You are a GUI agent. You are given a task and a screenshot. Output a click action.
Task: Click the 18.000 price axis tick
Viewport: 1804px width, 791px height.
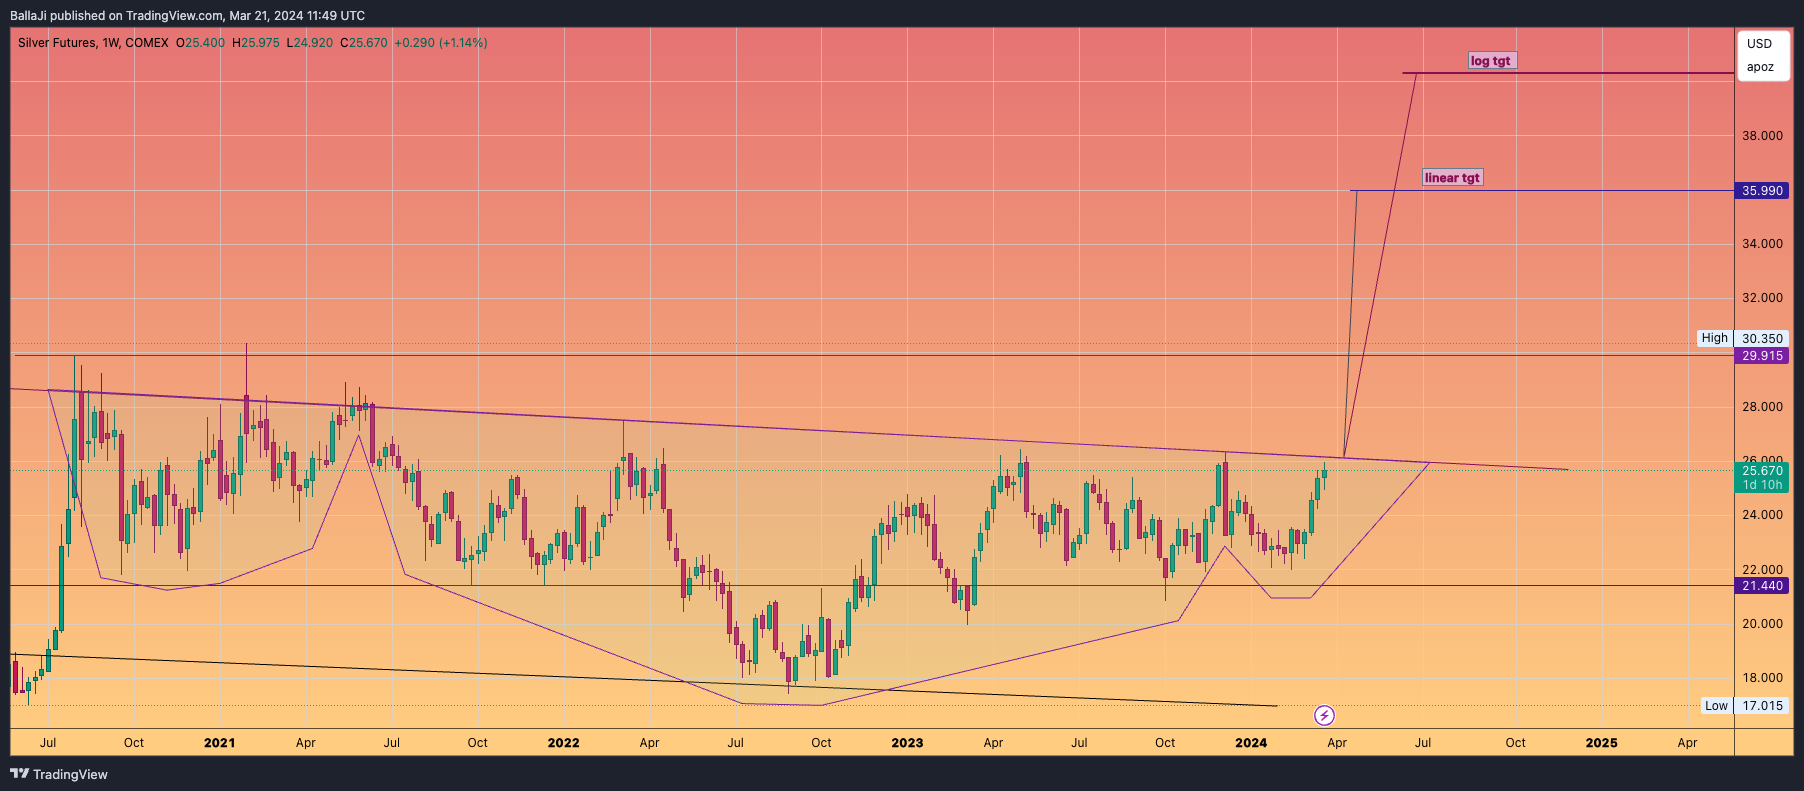pos(1762,678)
